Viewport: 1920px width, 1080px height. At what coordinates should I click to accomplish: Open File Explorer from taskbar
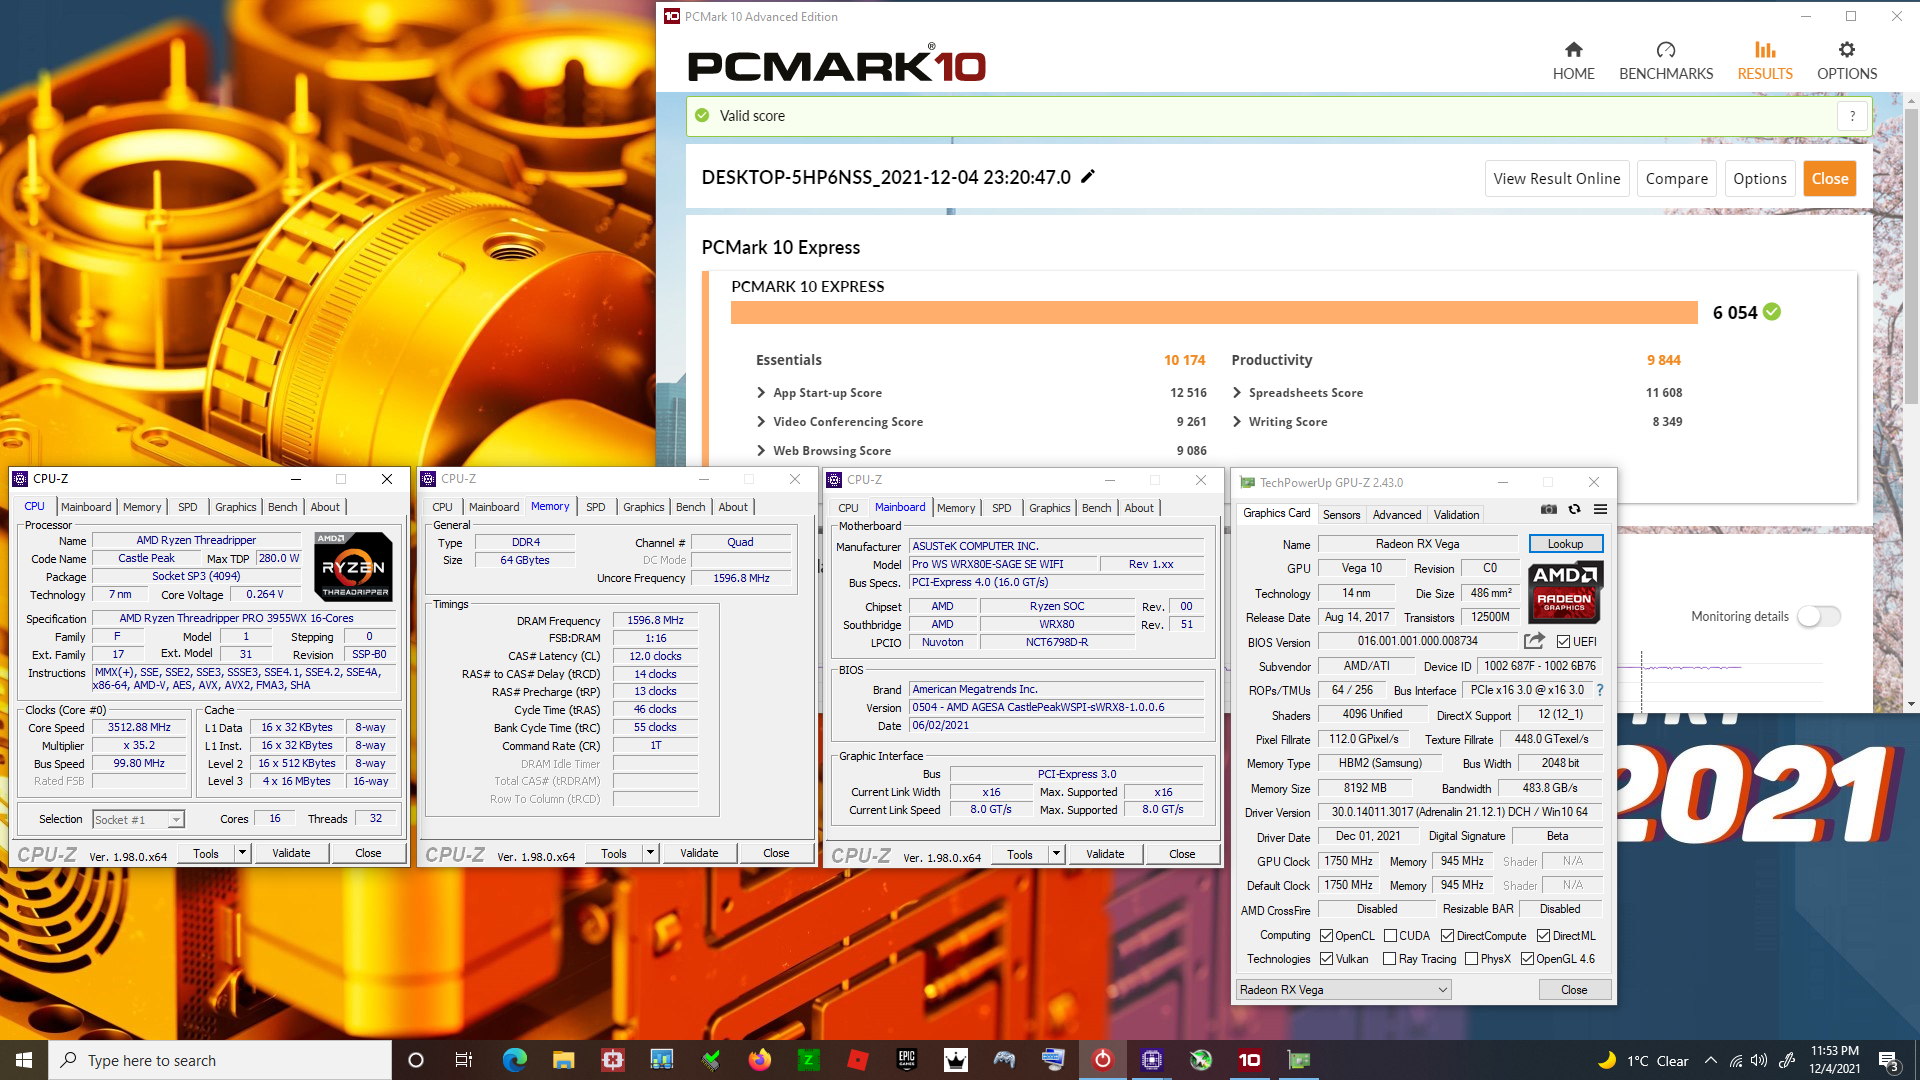click(563, 1060)
